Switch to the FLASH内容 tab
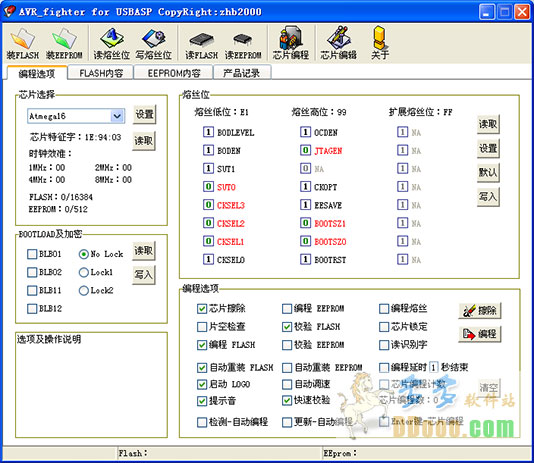Screen dimensions: 534x463 101,73
